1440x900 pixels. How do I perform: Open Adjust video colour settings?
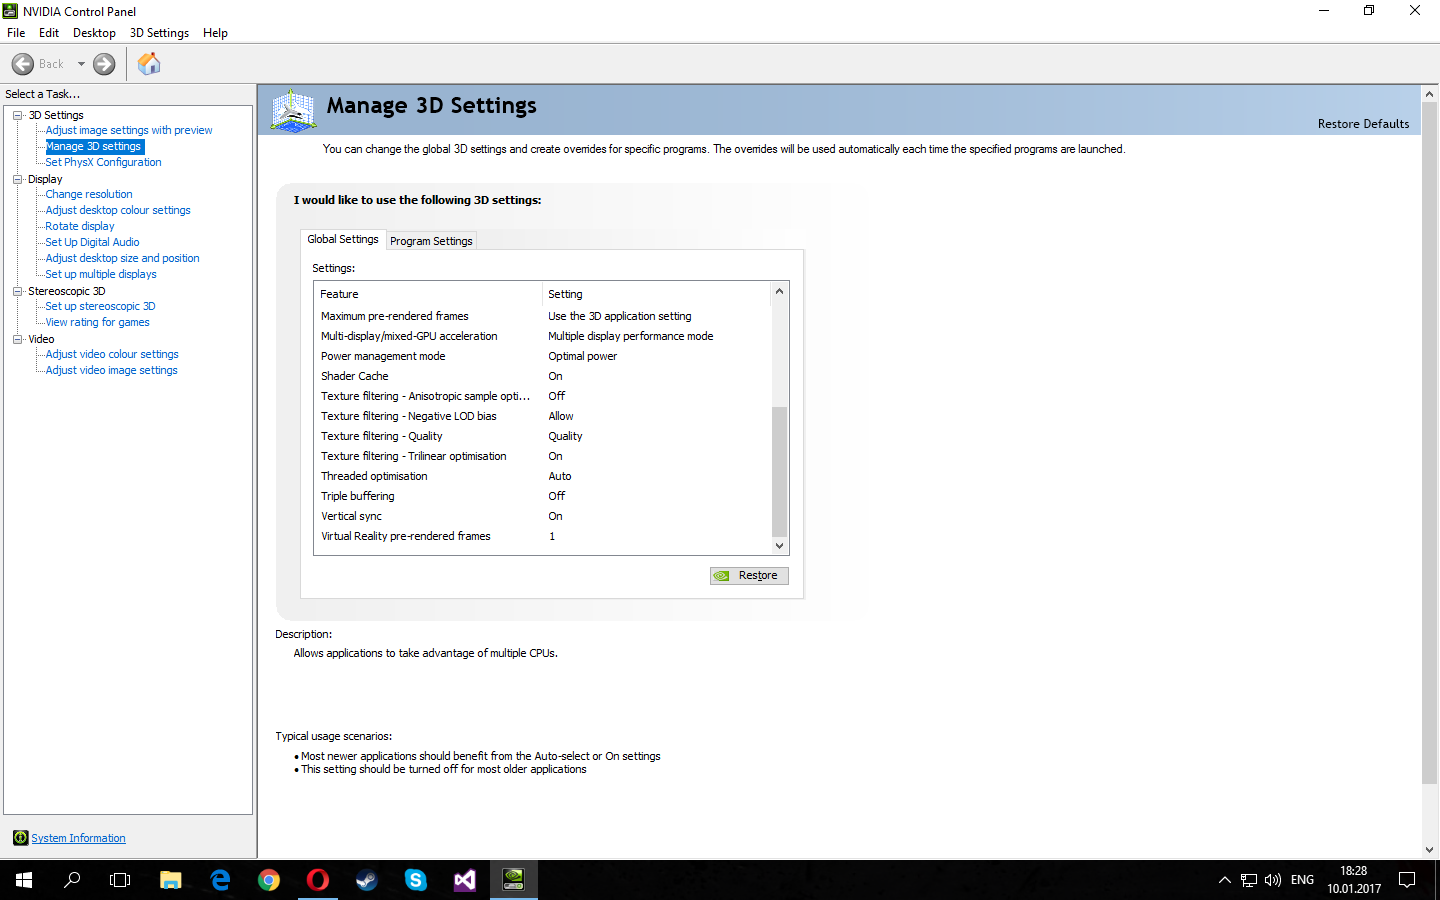(112, 354)
